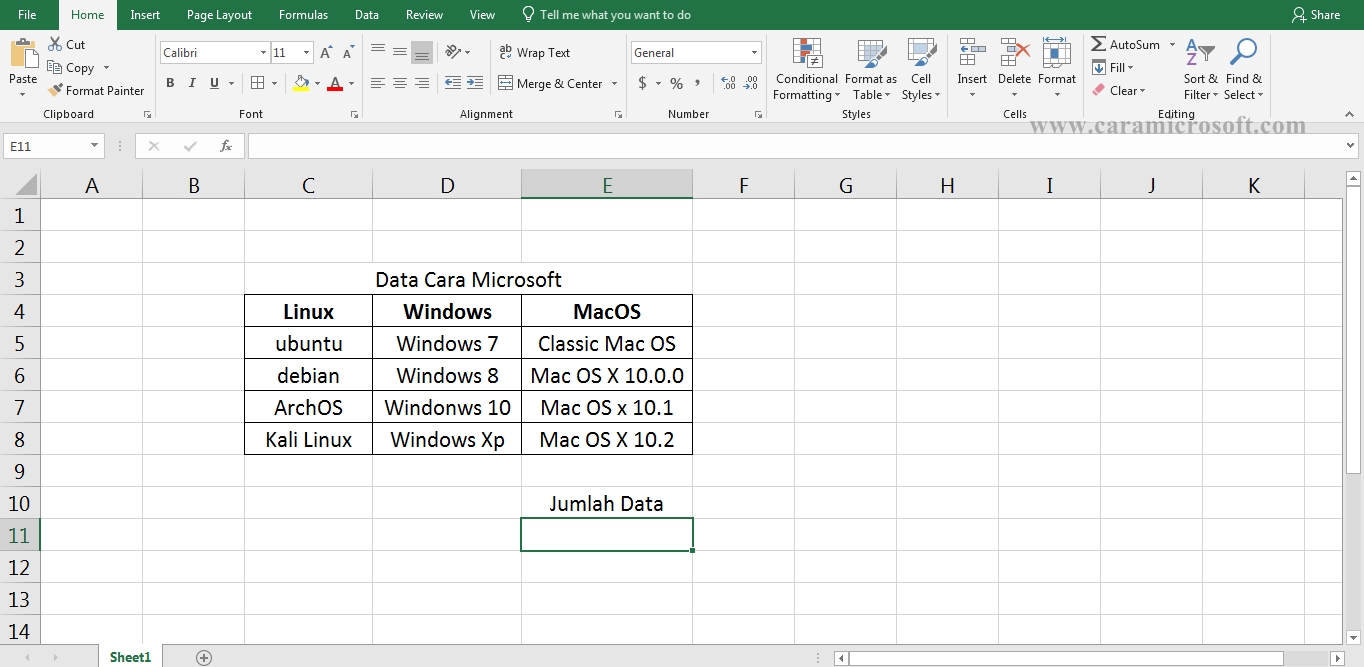The width and height of the screenshot is (1364, 667).
Task: Add a new sheet with plus icon
Action: coord(204,657)
